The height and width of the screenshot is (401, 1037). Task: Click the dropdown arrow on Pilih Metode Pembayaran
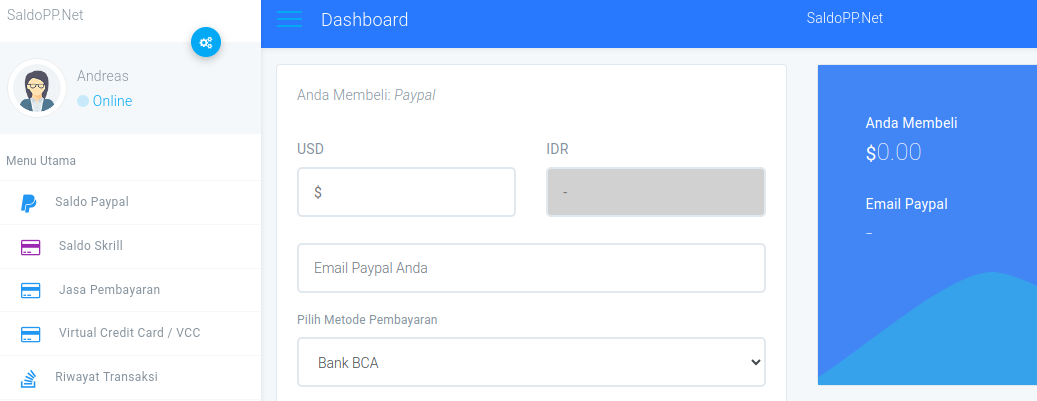click(x=756, y=362)
